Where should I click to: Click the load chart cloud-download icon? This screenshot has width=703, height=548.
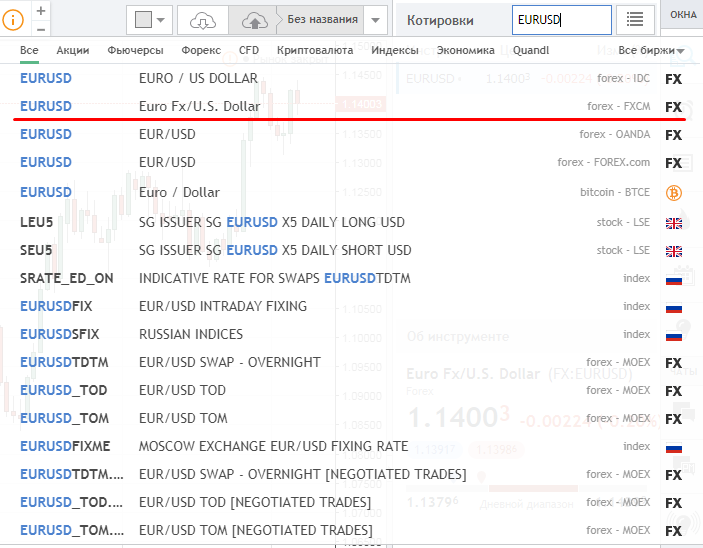coord(203,20)
